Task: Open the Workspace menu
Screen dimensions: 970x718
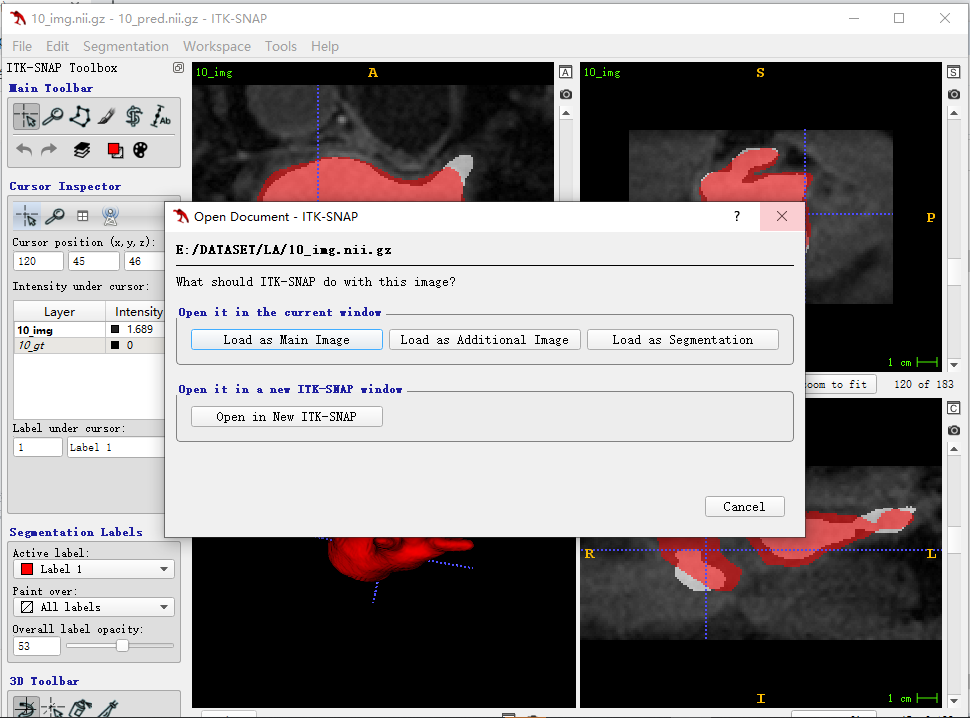Action: (217, 46)
